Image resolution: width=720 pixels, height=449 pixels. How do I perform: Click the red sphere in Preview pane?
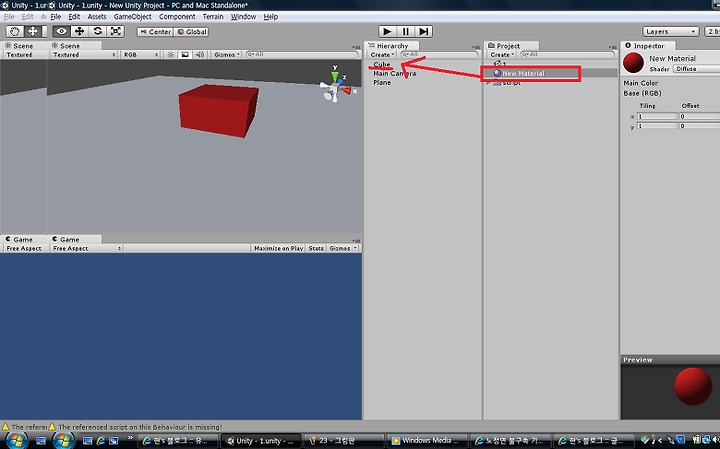[693, 386]
